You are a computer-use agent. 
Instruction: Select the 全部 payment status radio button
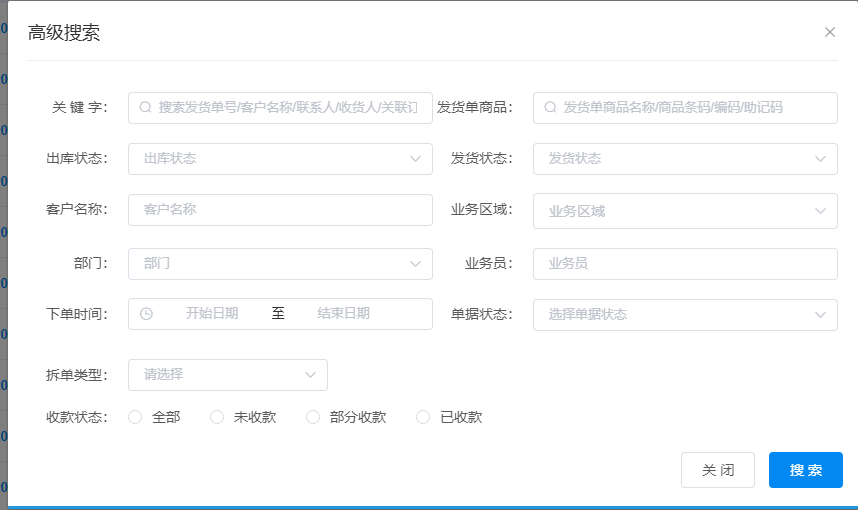(135, 417)
